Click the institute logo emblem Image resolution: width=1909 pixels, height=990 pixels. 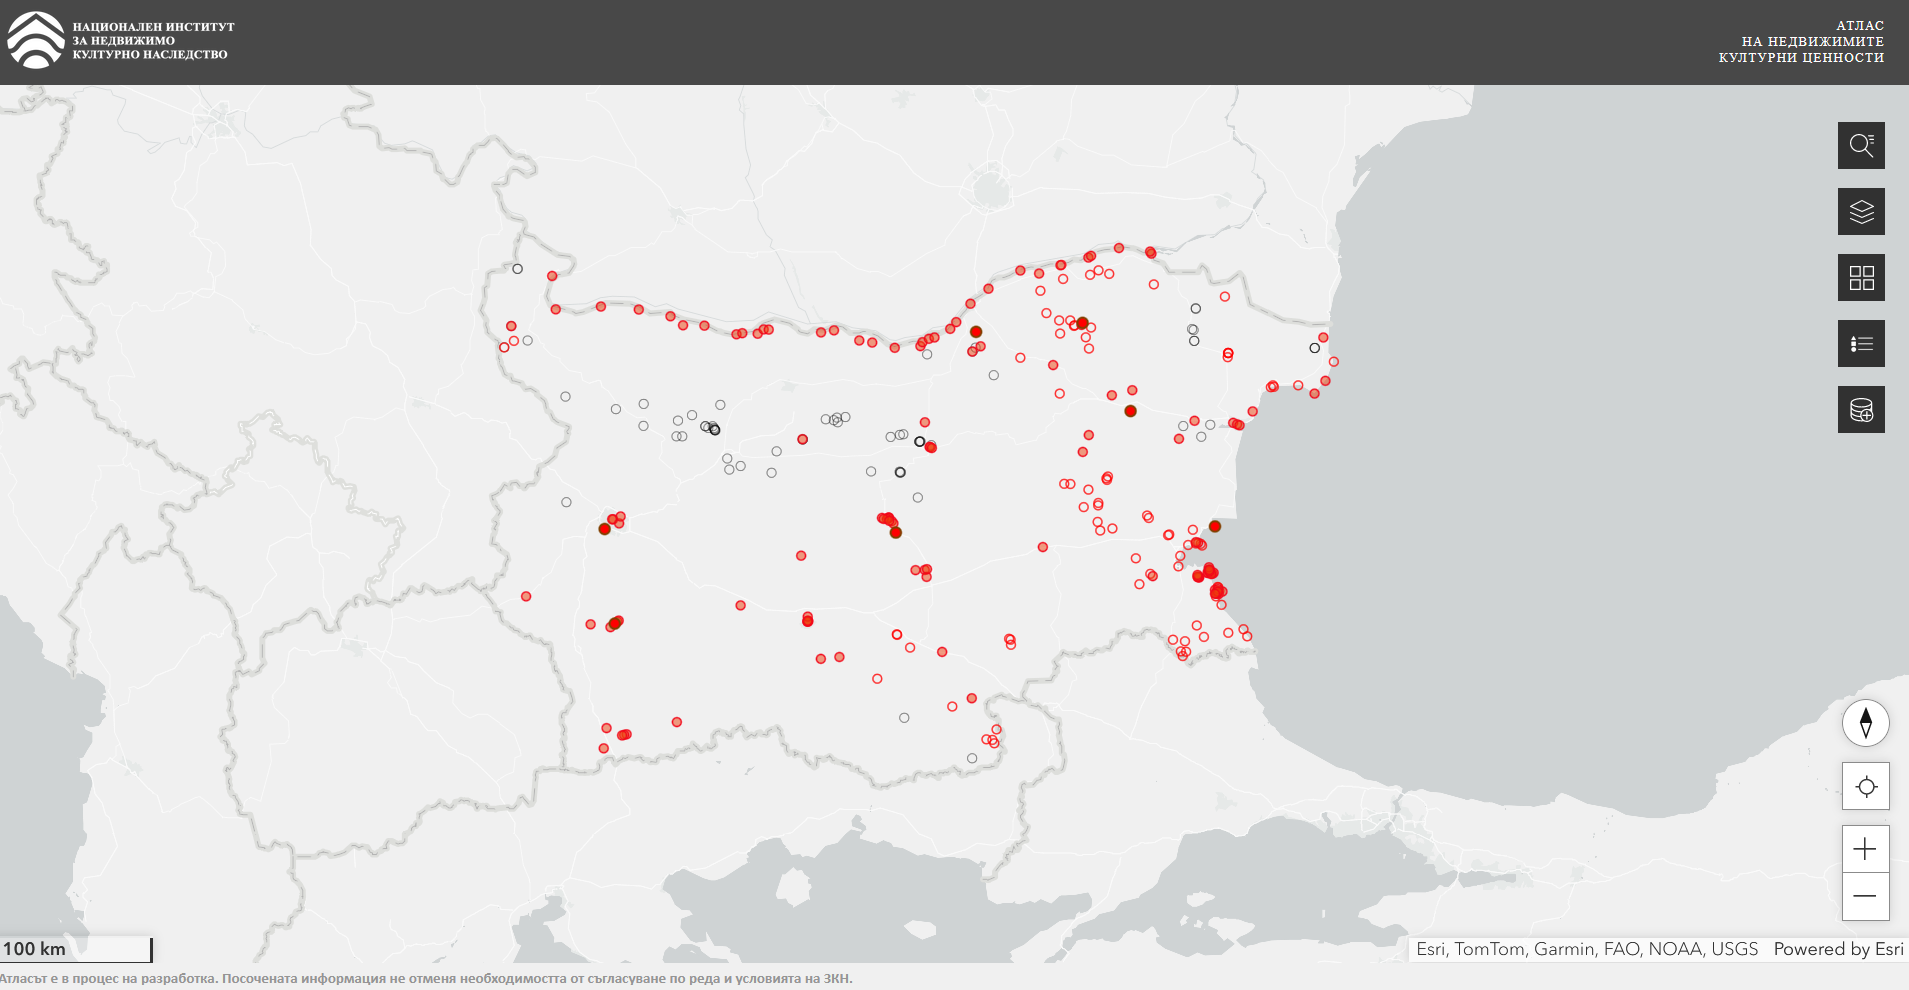pyautogui.click(x=36, y=41)
